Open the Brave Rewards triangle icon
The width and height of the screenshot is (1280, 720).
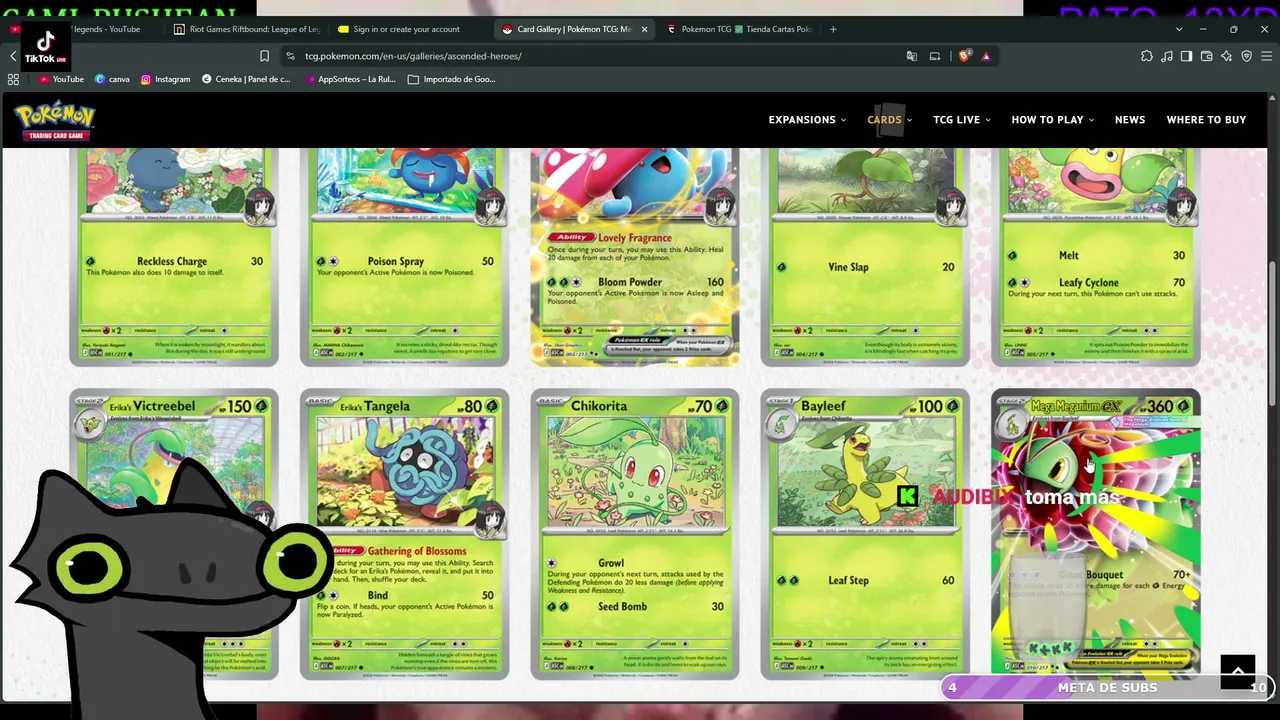pos(986,56)
